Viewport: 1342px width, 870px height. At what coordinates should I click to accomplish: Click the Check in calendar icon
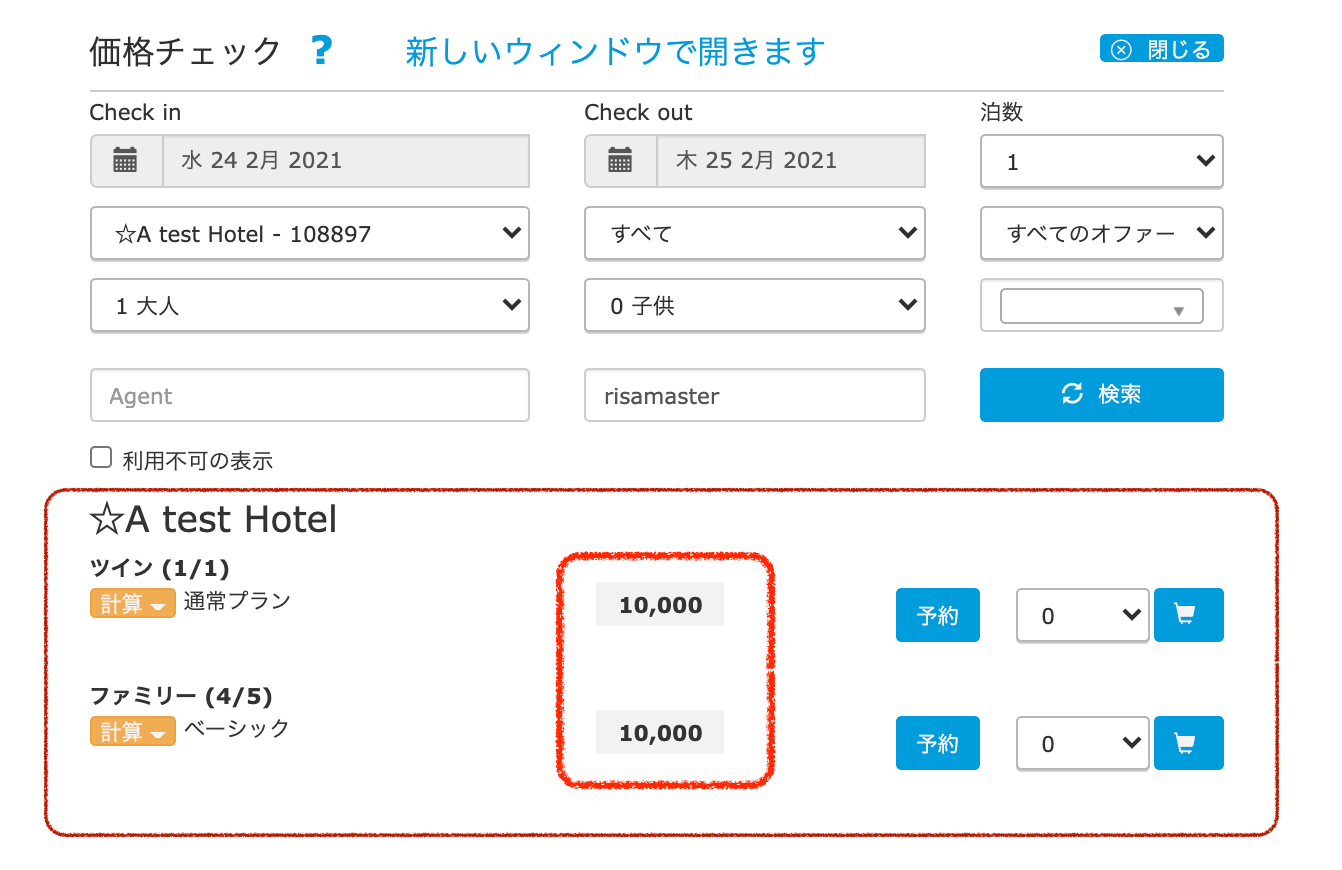pos(126,160)
